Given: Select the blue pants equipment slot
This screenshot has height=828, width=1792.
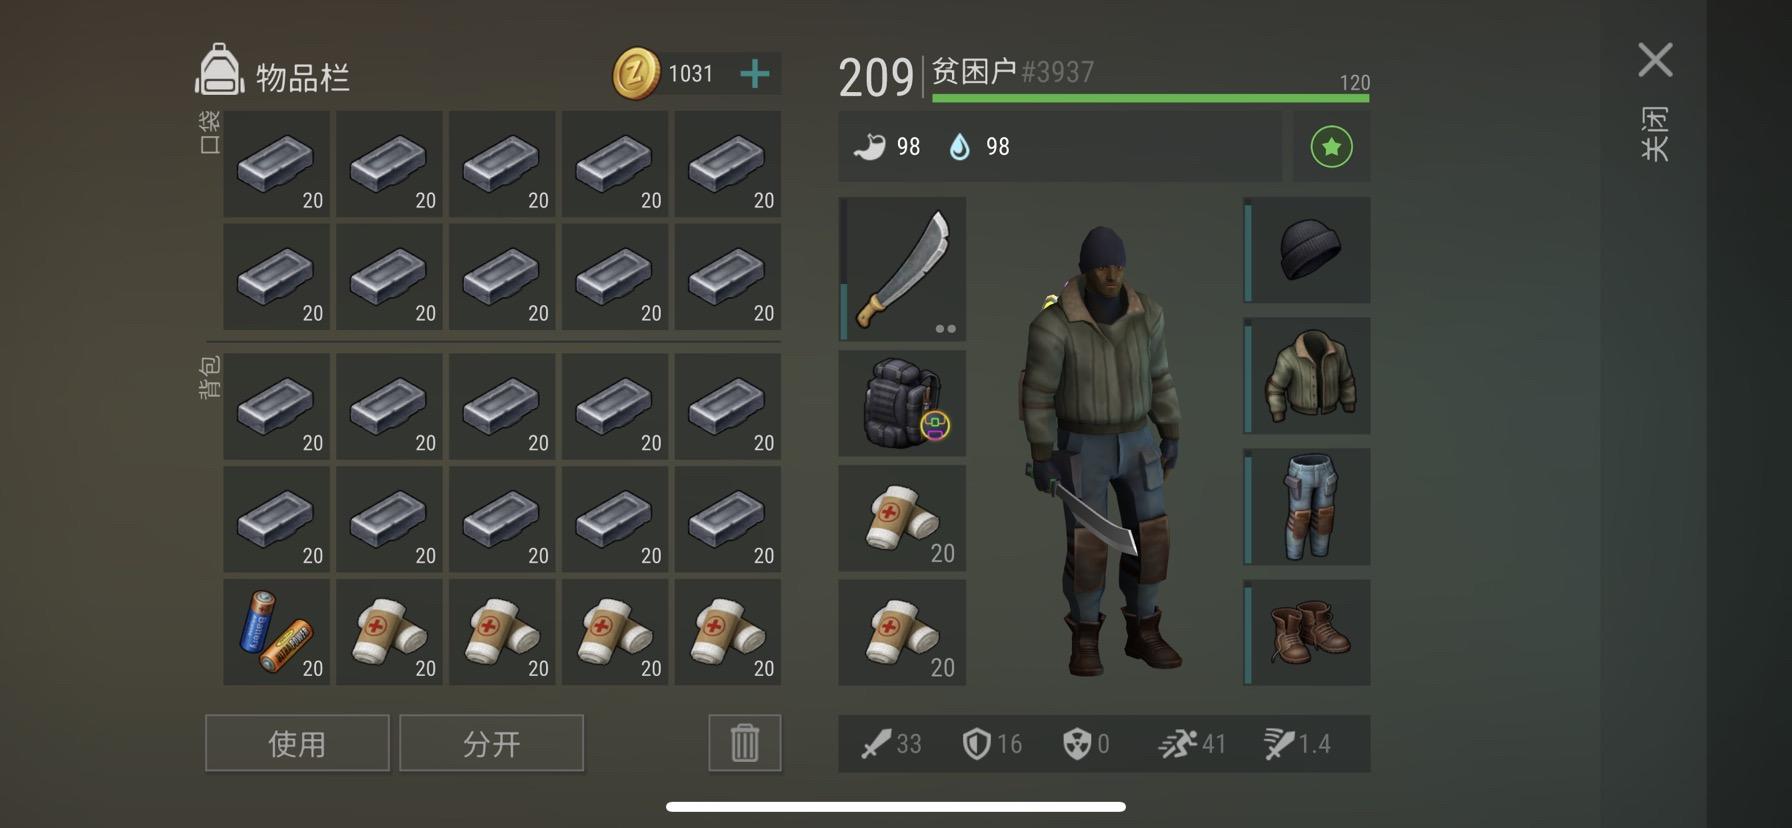Looking at the screenshot, I should (x=1307, y=507).
